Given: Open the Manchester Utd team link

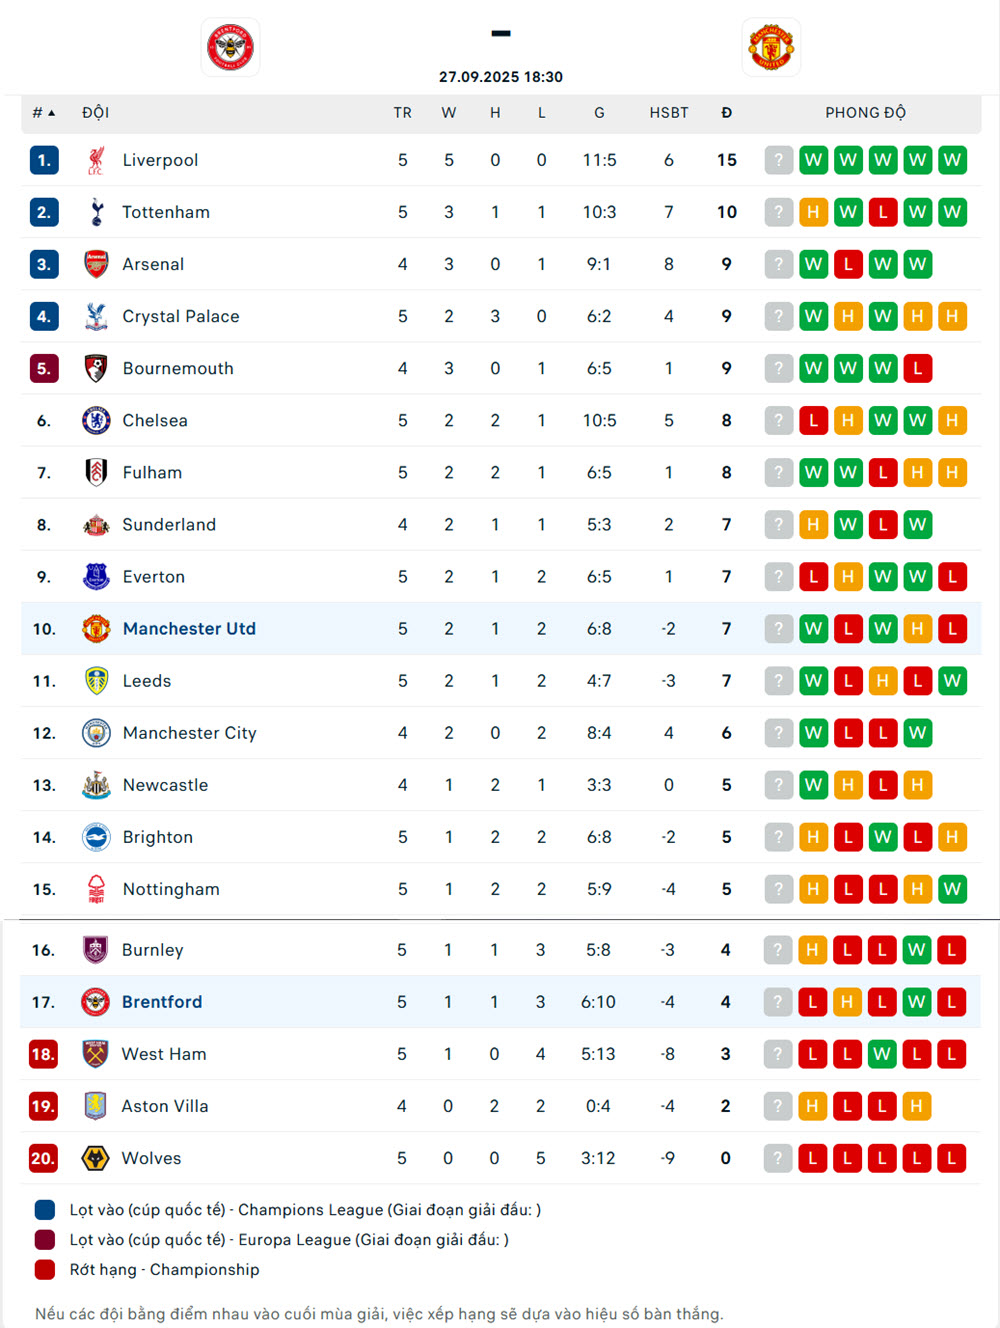Looking at the screenshot, I should 189,629.
